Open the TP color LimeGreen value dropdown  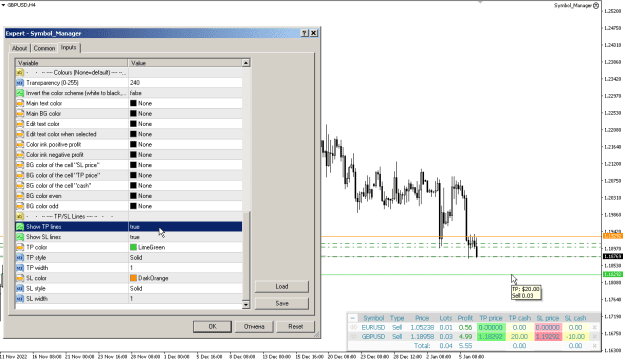pyautogui.click(x=185, y=247)
